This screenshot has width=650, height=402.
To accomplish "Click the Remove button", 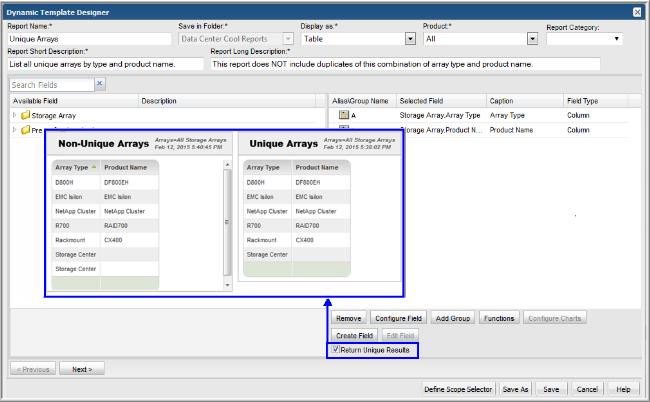I will (349, 318).
